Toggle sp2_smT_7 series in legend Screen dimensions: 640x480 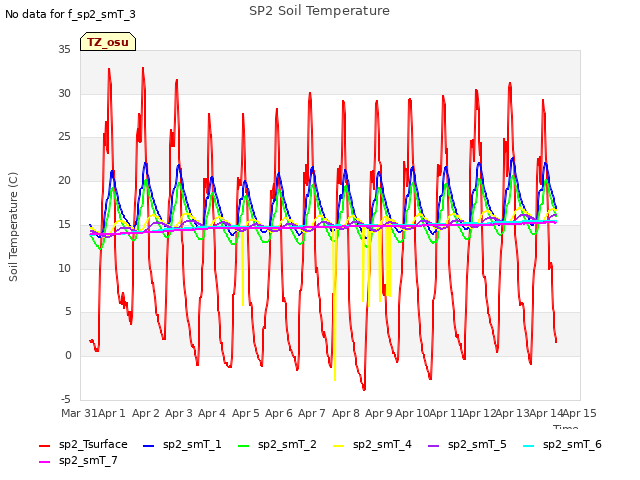[x=78, y=460]
